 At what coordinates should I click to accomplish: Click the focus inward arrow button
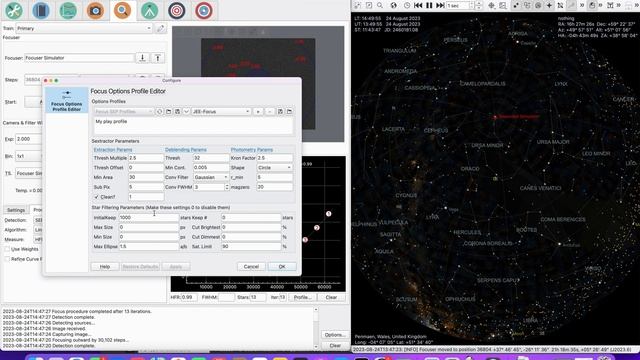click(x=142, y=58)
